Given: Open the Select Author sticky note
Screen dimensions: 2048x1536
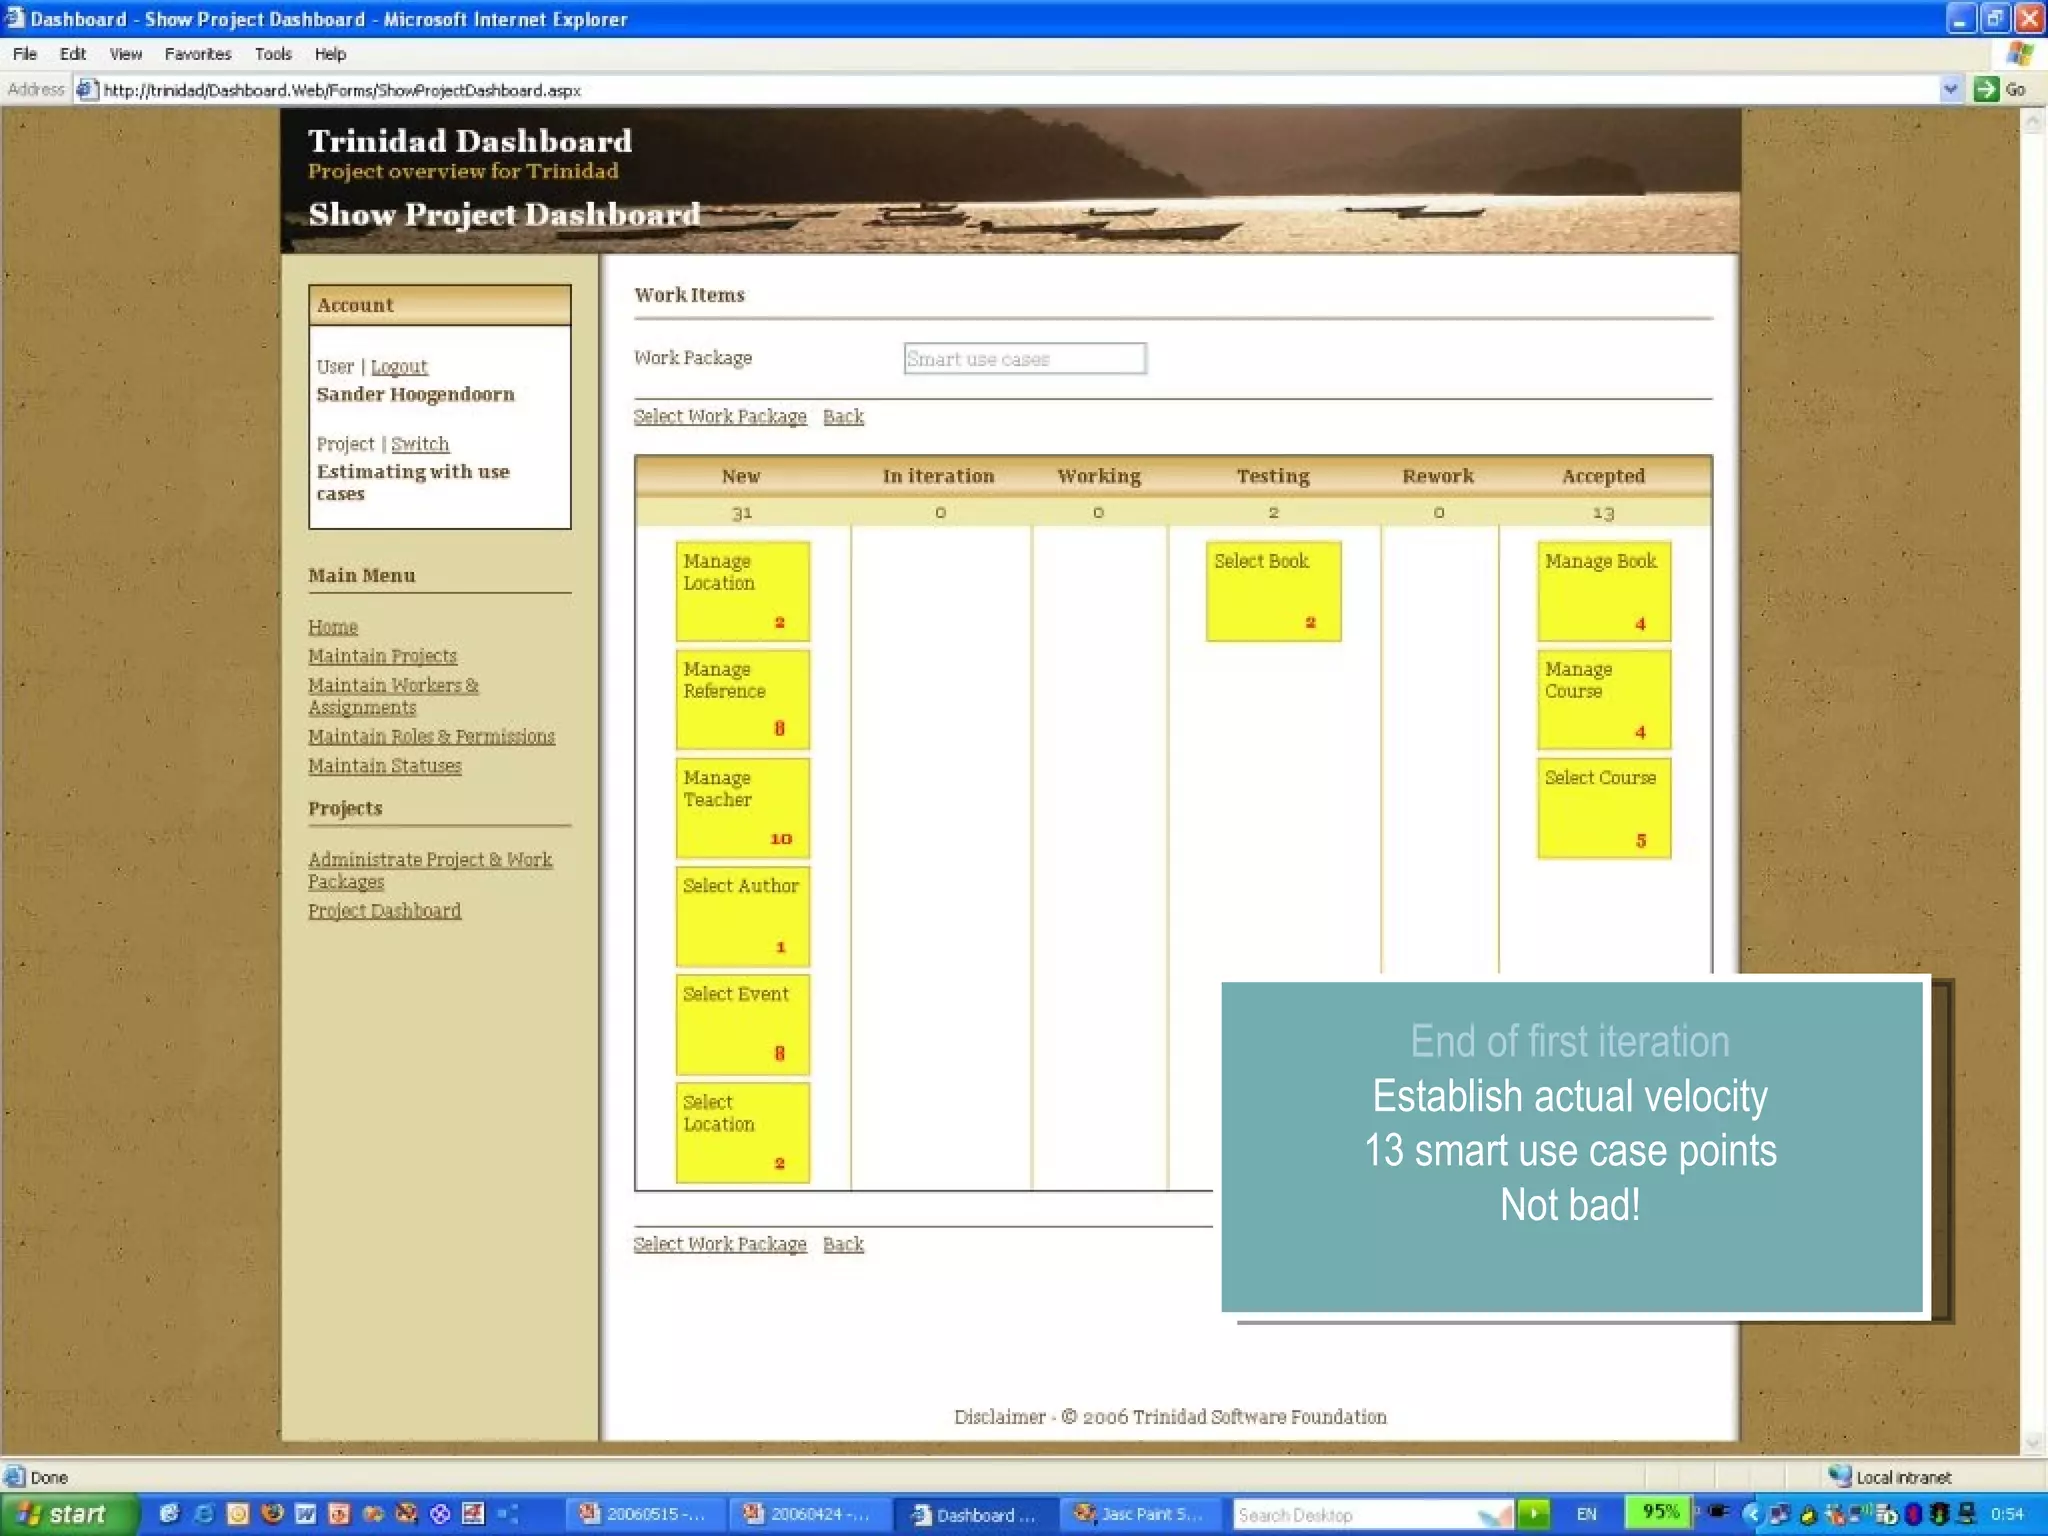Looking at the screenshot, I should [x=742, y=916].
